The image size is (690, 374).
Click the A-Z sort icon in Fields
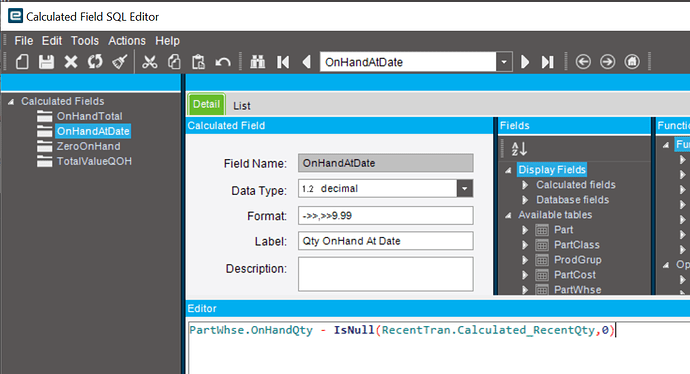pyautogui.click(x=519, y=149)
